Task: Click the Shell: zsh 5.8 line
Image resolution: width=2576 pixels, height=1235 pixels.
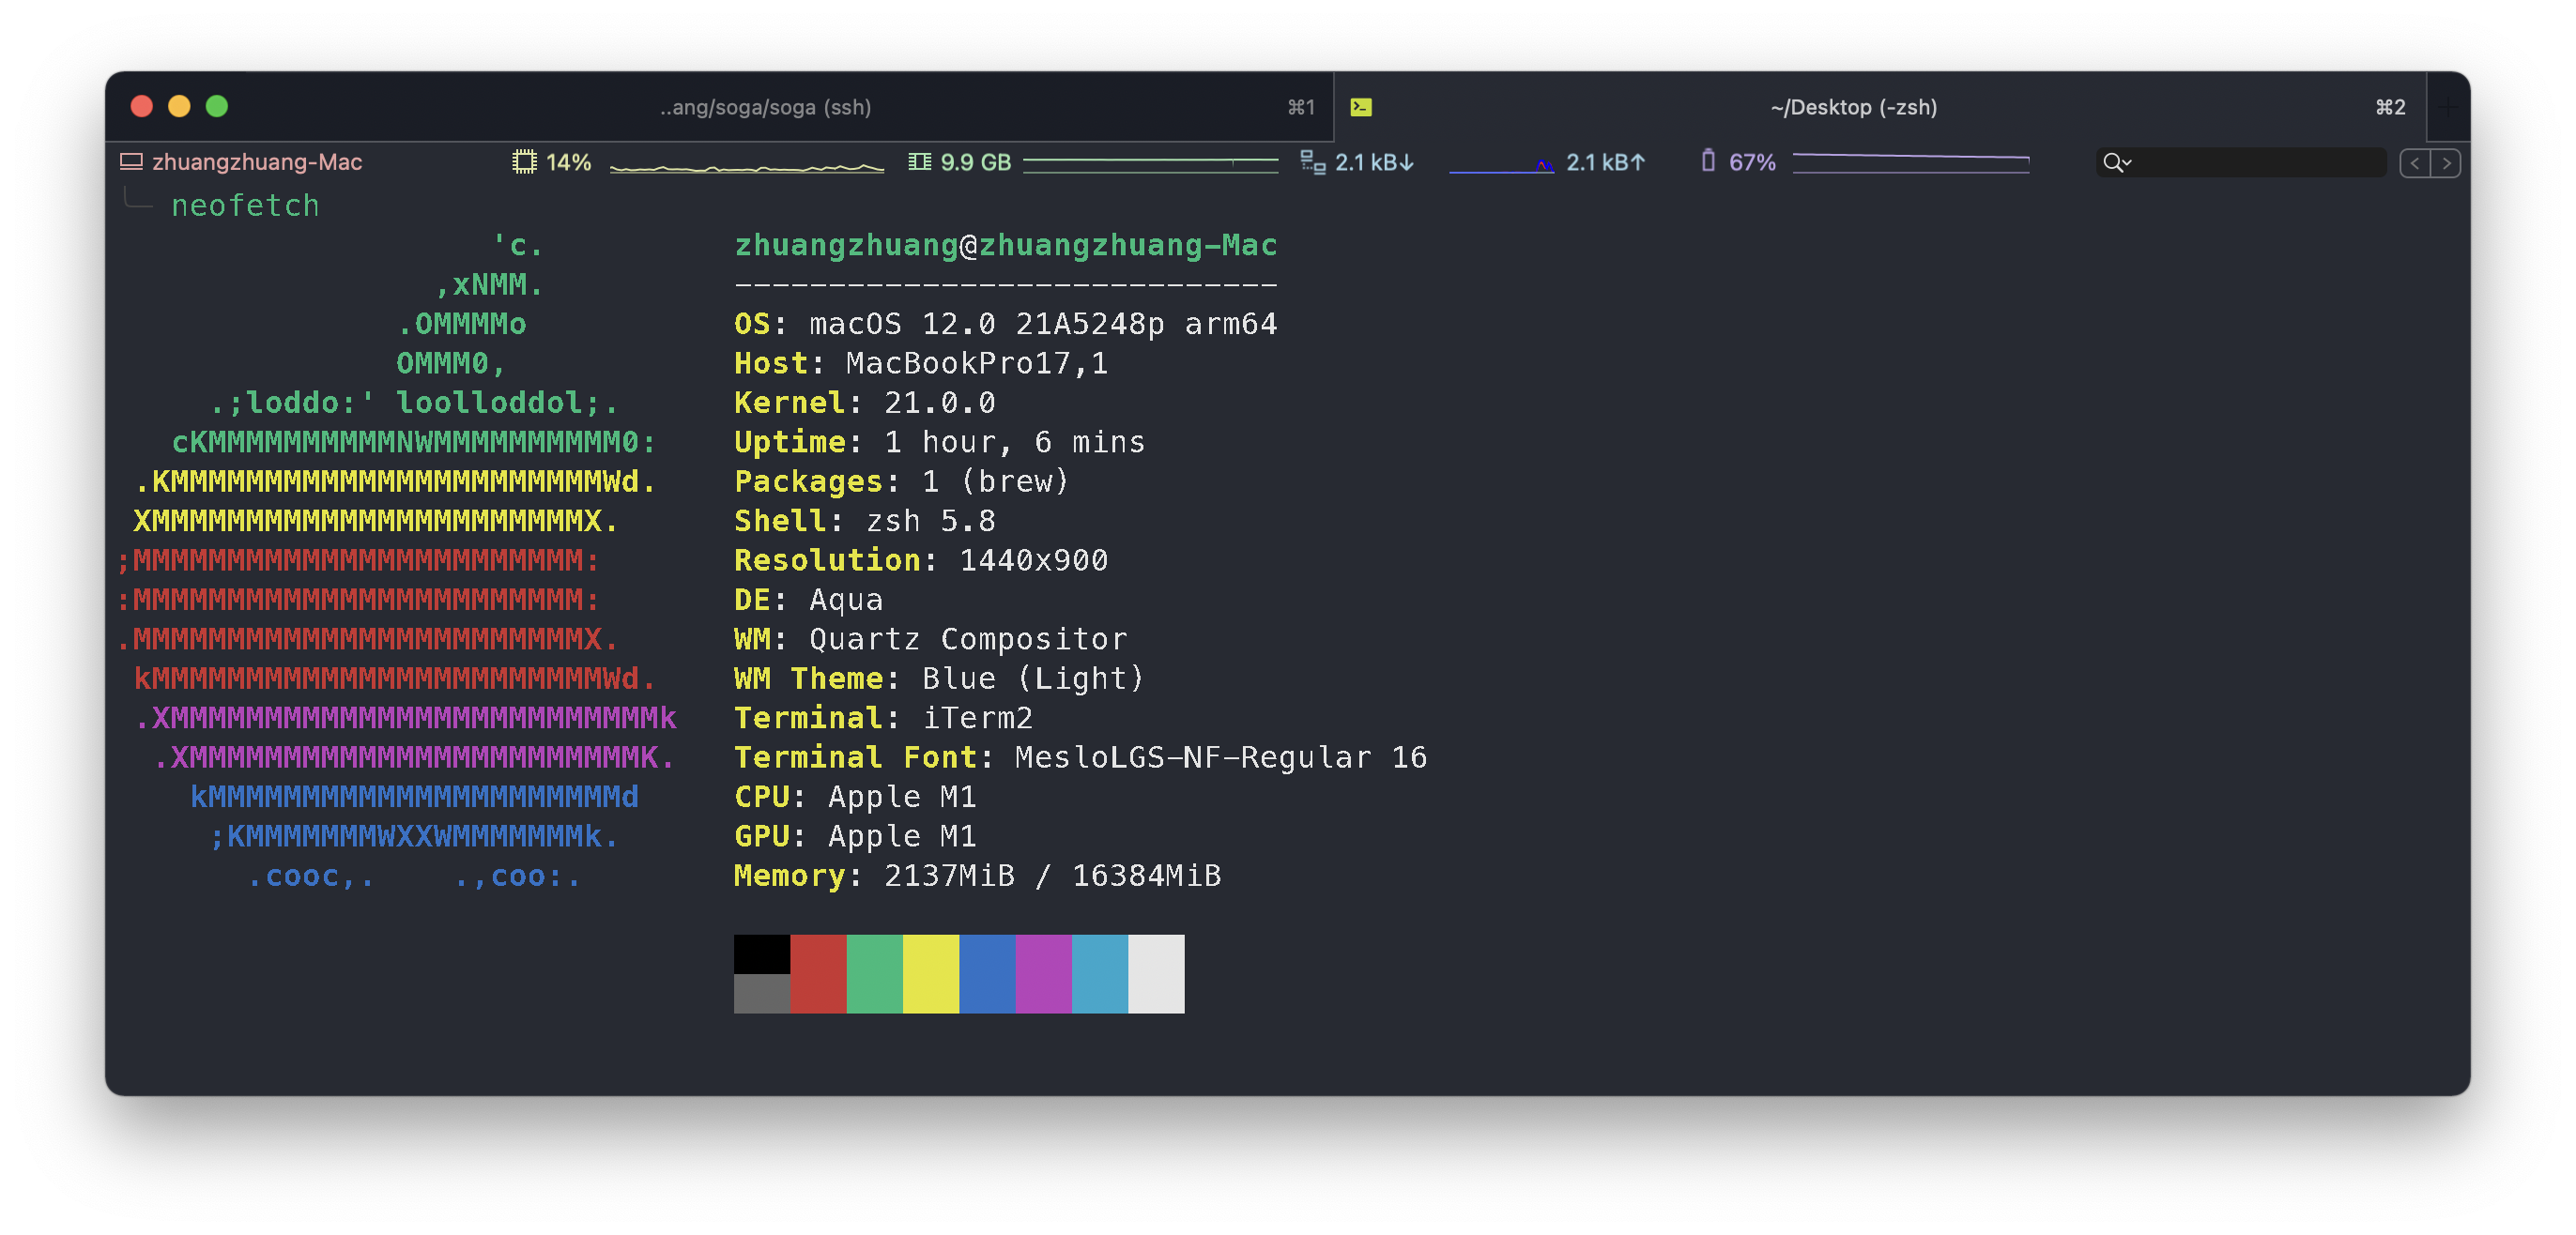Action: (x=864, y=521)
